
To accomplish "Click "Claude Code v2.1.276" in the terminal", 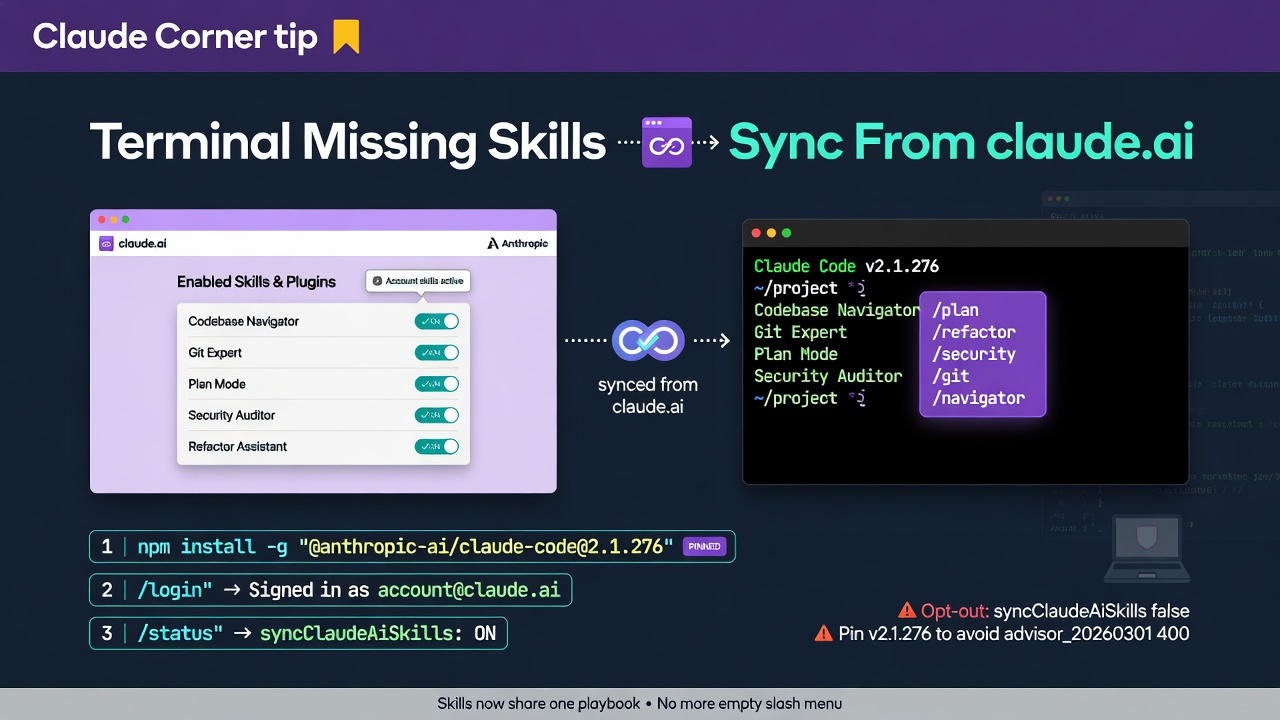I will click(846, 266).
